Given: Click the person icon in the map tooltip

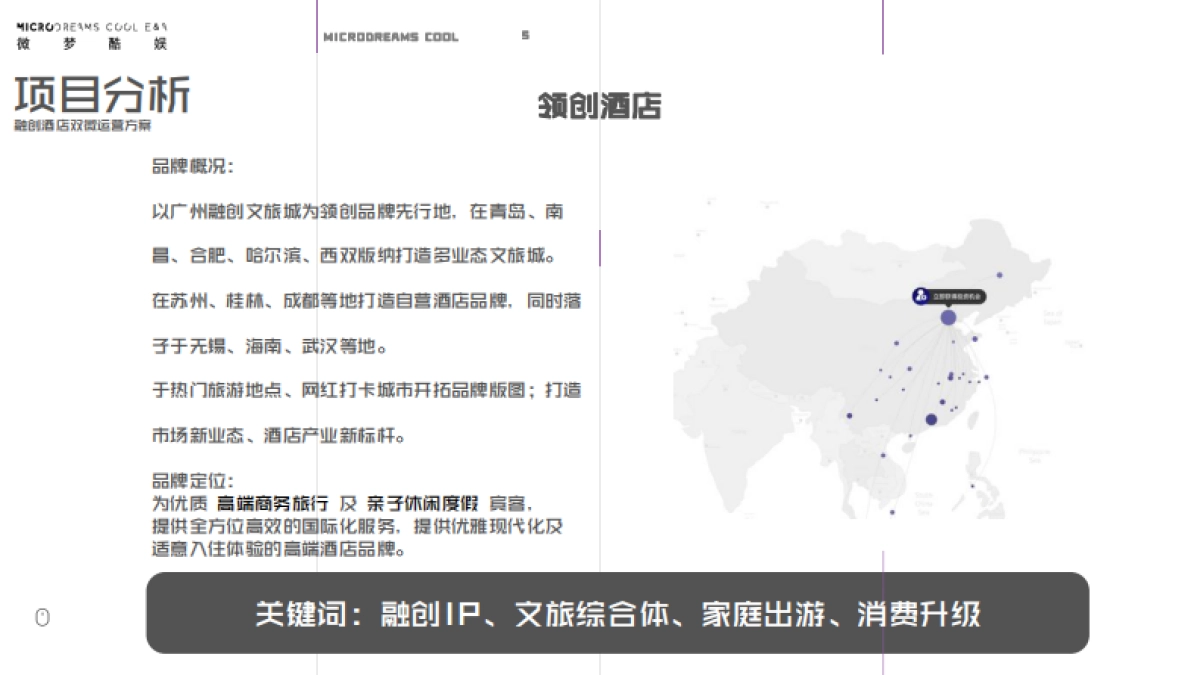Looking at the screenshot, I should coord(920,296).
